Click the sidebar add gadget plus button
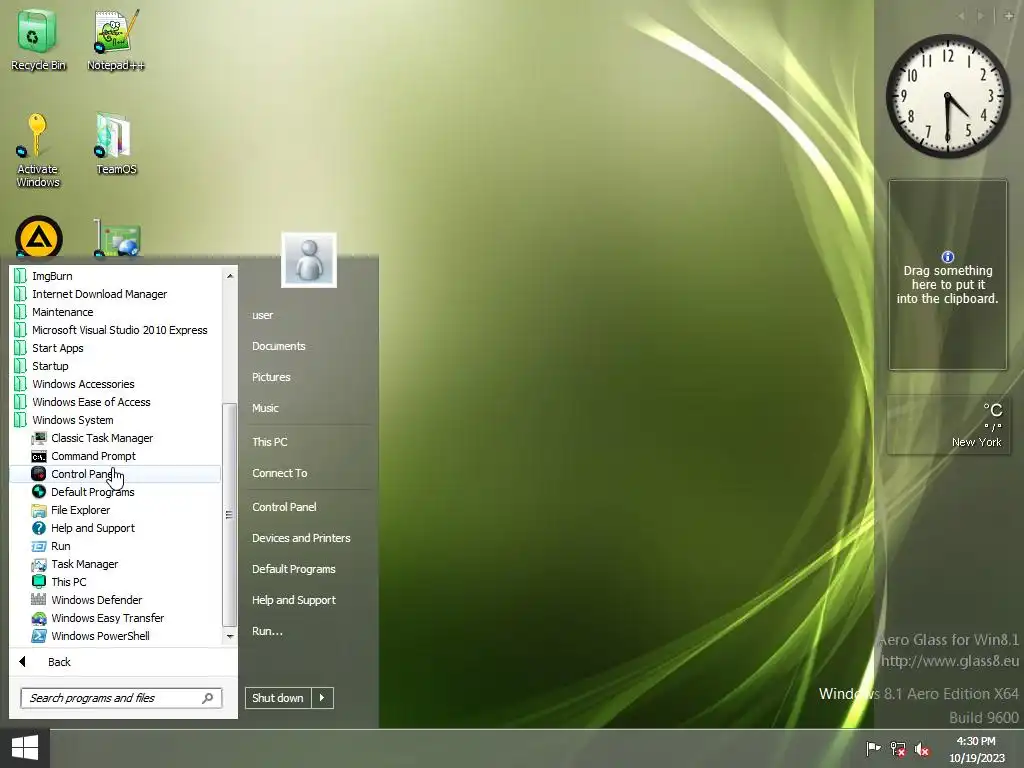This screenshot has width=1024, height=768. (x=1009, y=16)
